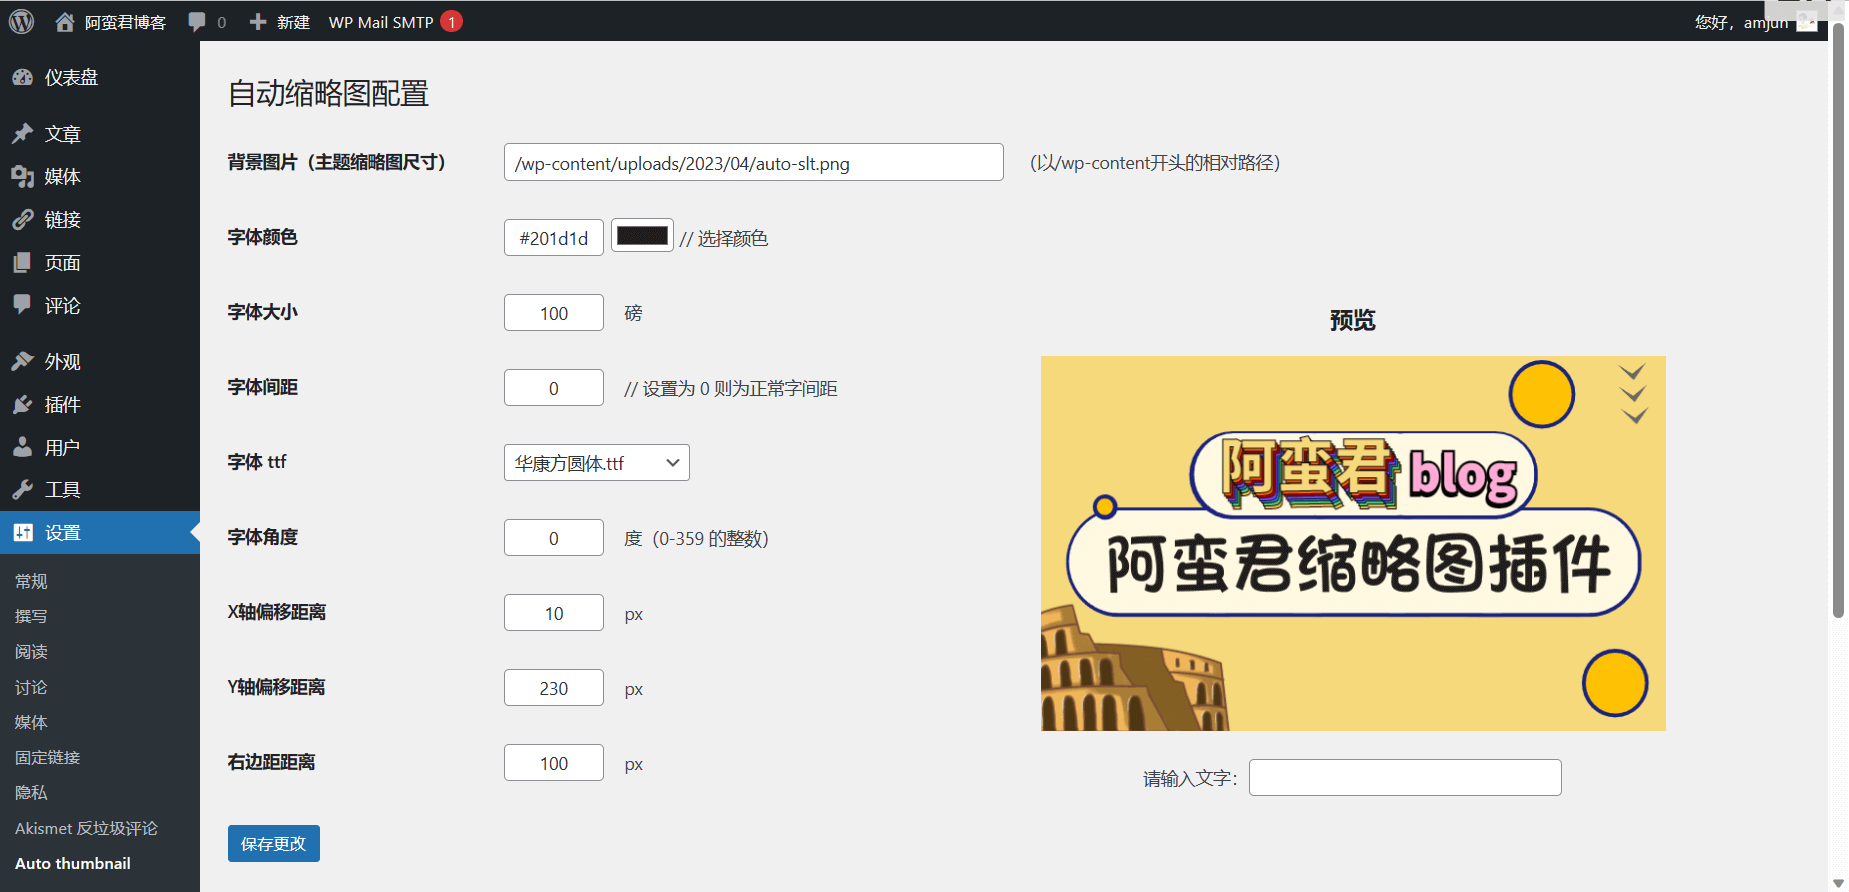1849x892 pixels.
Task: Click the WordPress logo icon
Action: 21,21
